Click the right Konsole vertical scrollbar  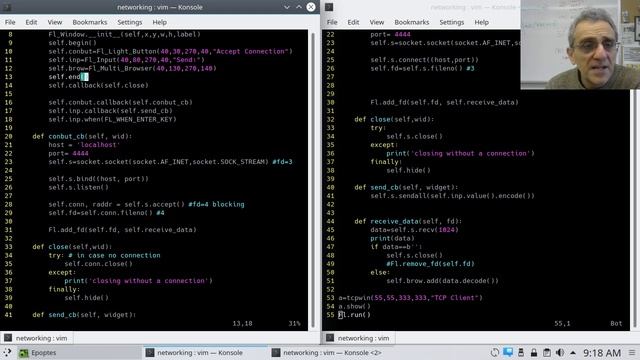tap(635, 208)
